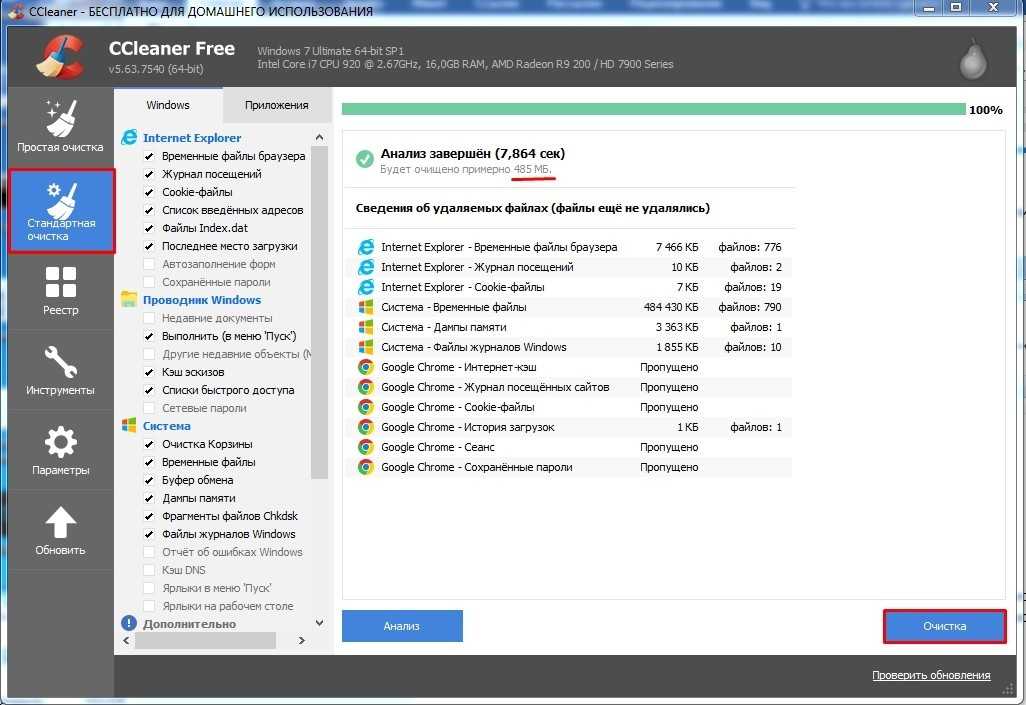This screenshot has width=1026, height=705.
Task: Select Стандартная очистка sidebar icon
Action: coord(61,201)
